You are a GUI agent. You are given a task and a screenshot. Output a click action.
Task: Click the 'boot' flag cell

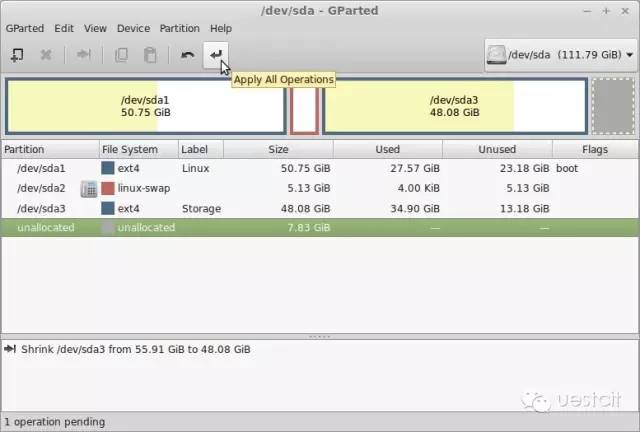point(567,168)
